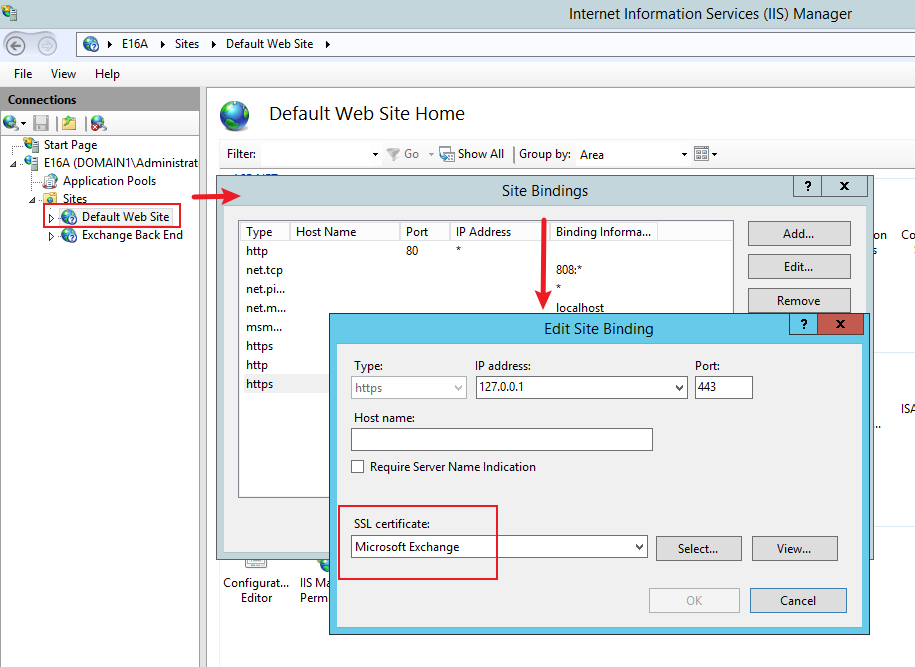Screen dimensions: 915x667
Task: Click Default Web Site in breadcrumb path
Action: click(x=270, y=44)
